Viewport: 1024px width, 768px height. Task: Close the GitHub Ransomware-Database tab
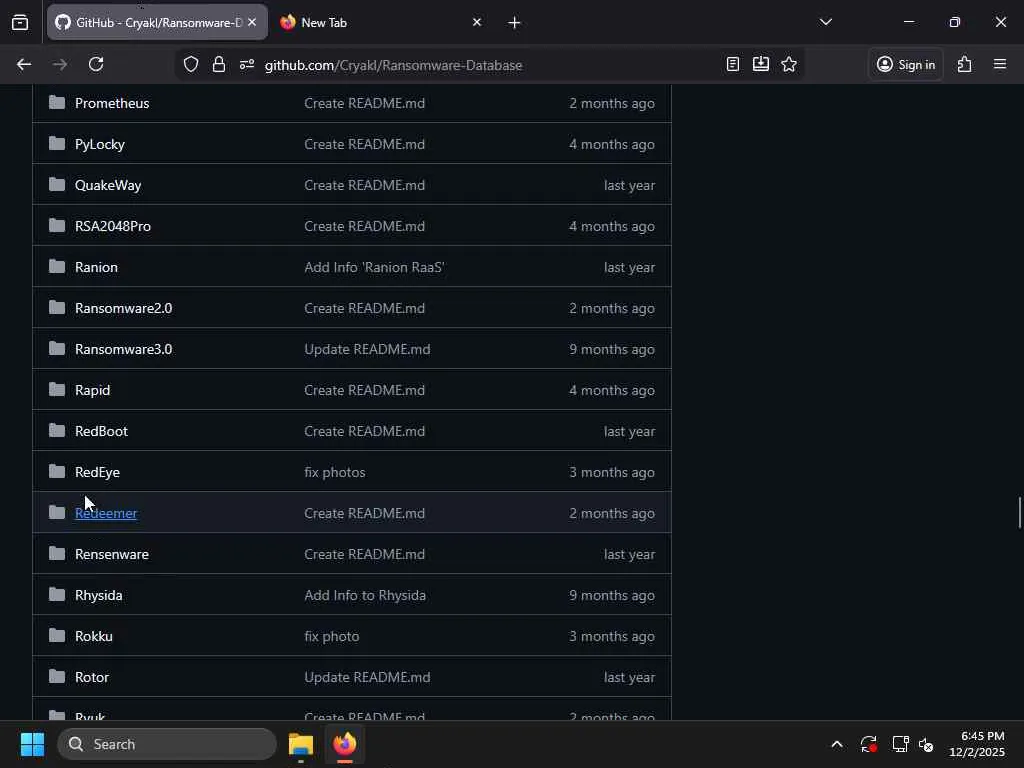[x=252, y=22]
